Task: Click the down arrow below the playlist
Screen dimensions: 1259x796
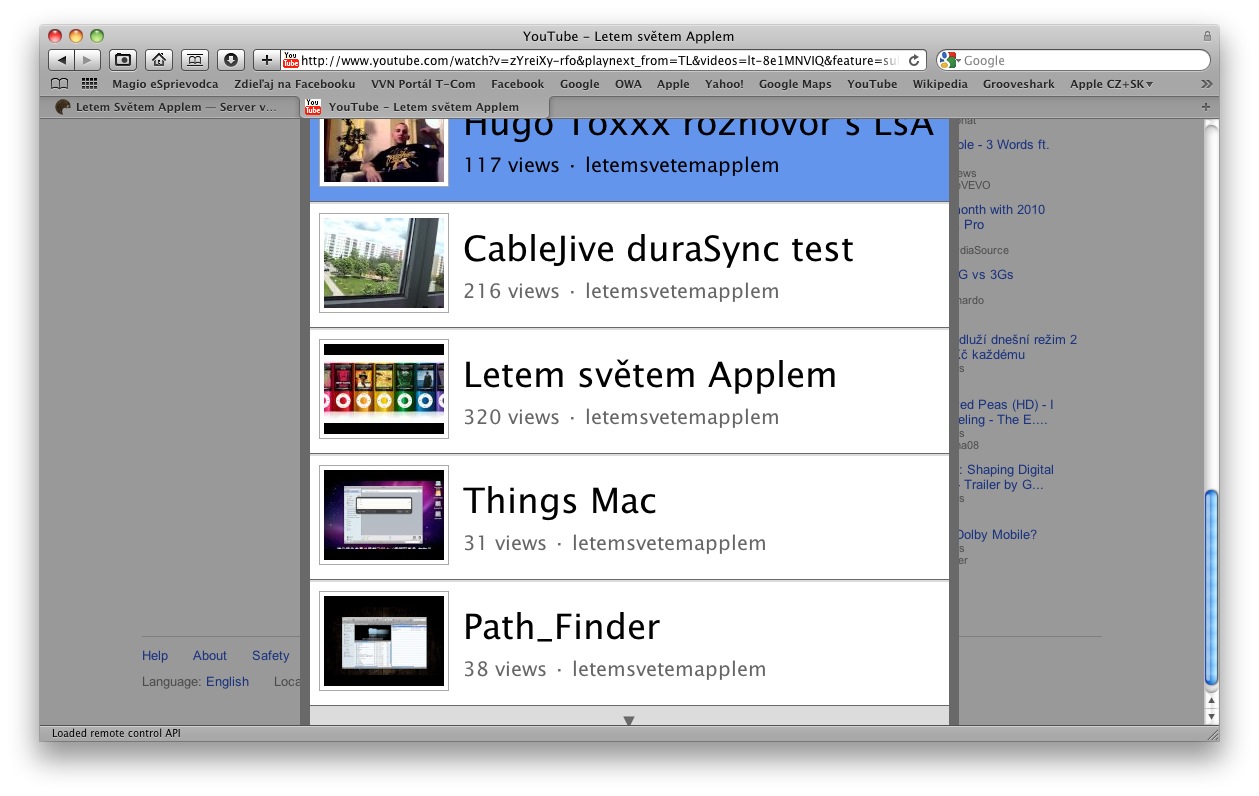Action: point(628,719)
